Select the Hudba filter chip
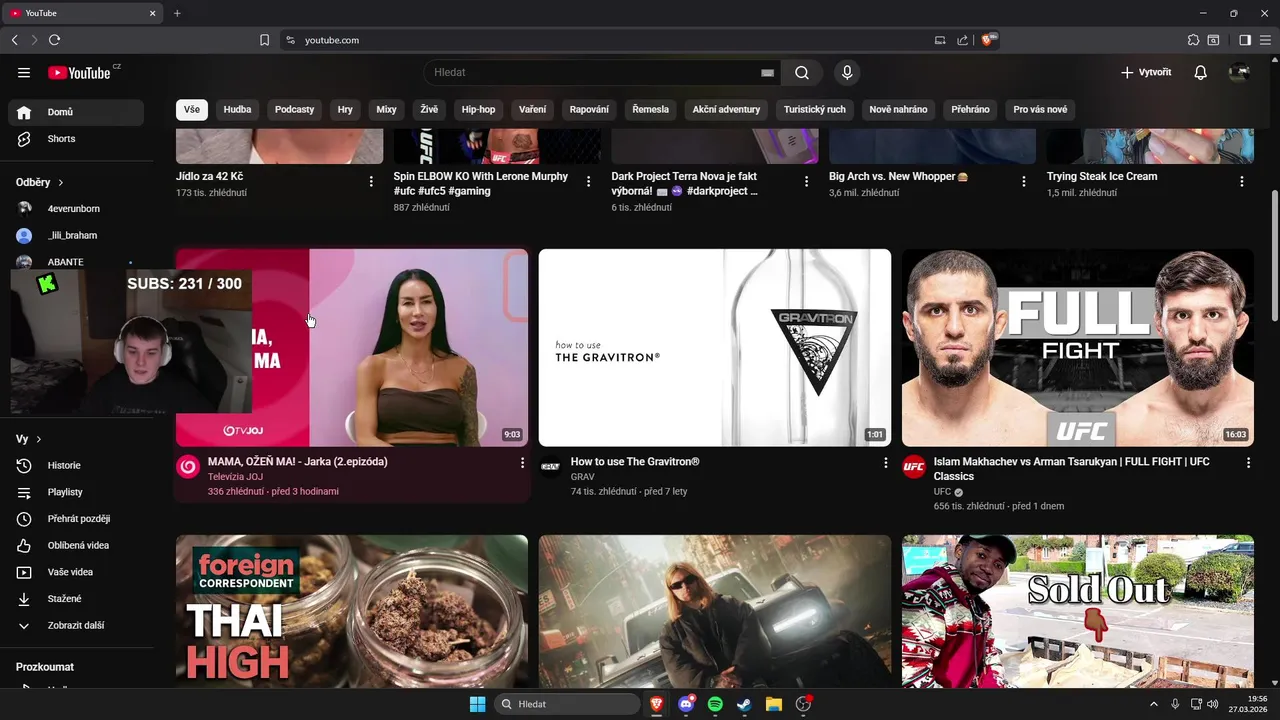This screenshot has width=1280, height=720. [x=238, y=109]
